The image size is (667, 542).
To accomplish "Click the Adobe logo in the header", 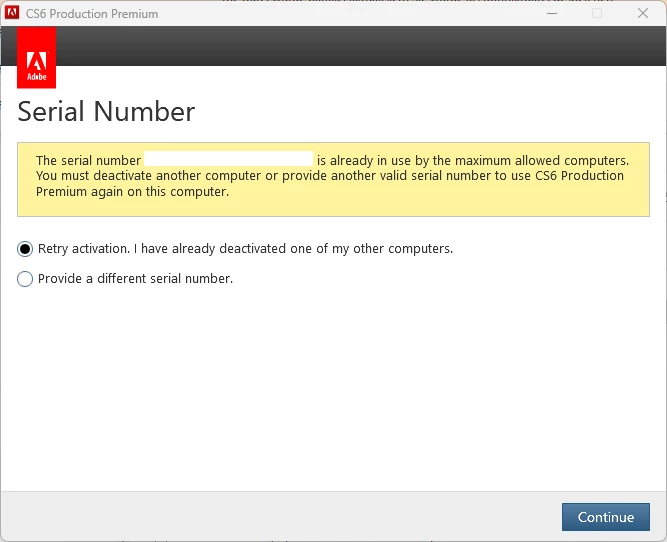I will [37, 58].
